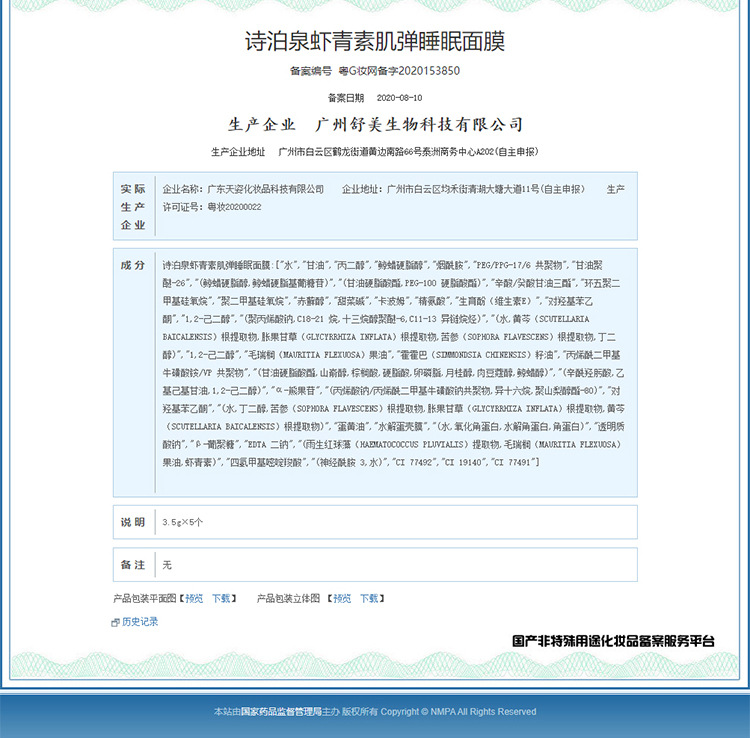The width and height of the screenshot is (750, 738).
Task: Download the 产品包装立体图 image
Action: [369, 598]
